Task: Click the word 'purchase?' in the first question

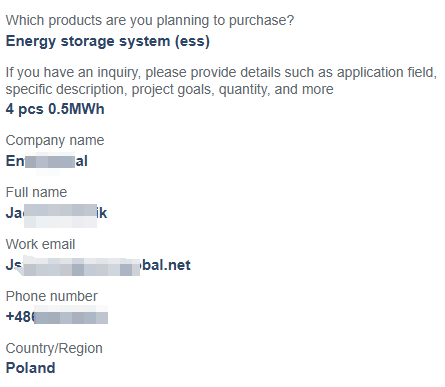Action: (x=262, y=21)
